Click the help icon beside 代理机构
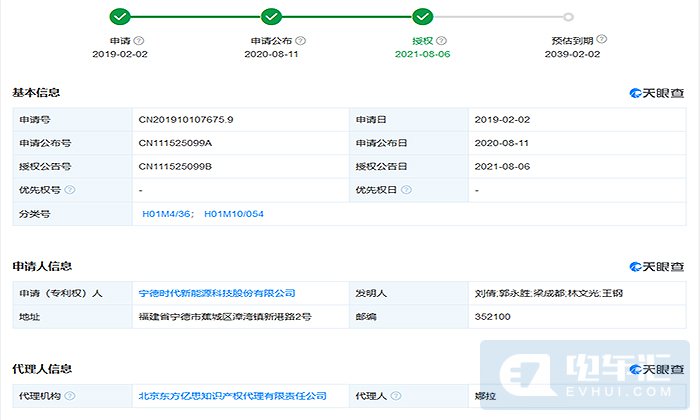 point(70,396)
